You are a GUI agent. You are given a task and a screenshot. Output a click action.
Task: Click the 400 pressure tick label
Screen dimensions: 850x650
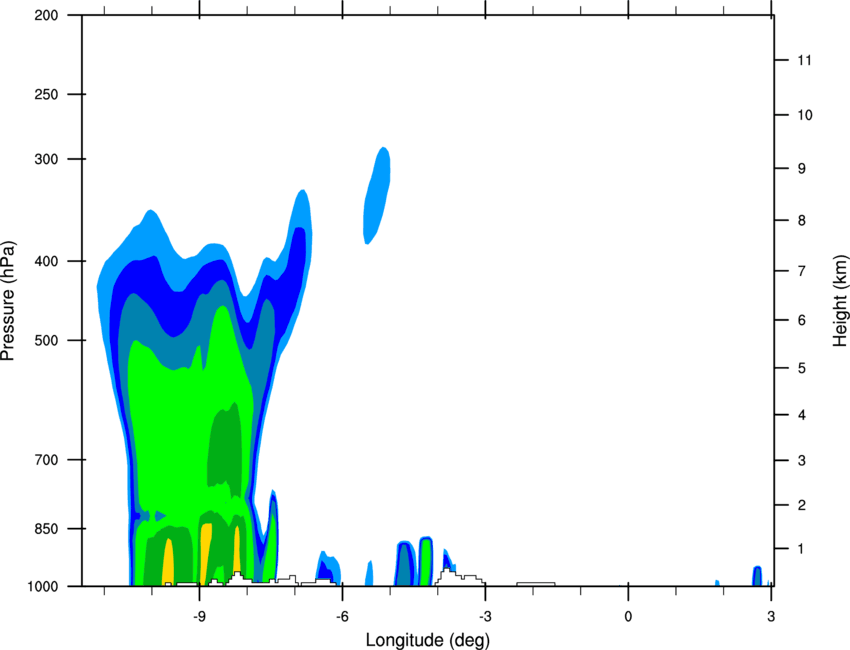(x=47, y=261)
